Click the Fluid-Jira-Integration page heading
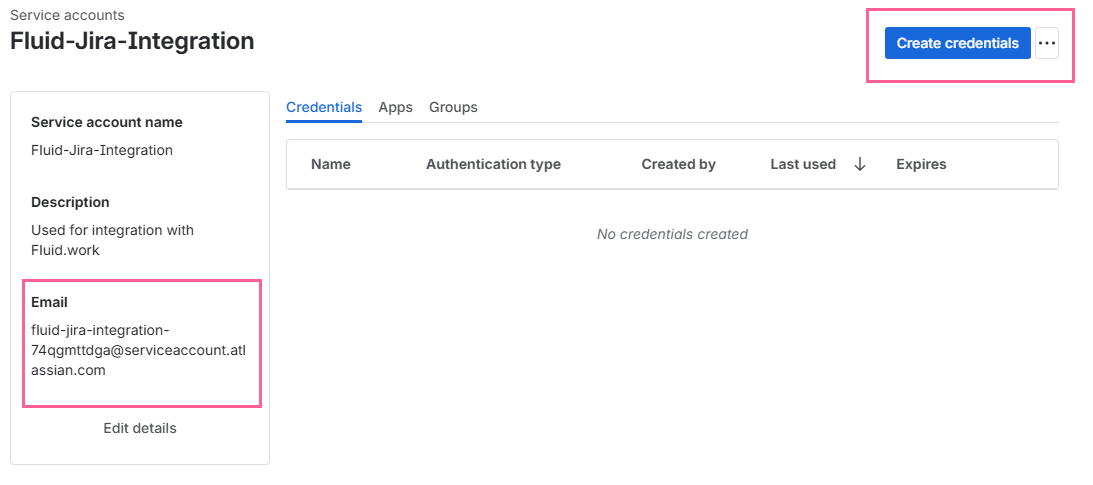The image size is (1093, 485). (x=132, y=41)
